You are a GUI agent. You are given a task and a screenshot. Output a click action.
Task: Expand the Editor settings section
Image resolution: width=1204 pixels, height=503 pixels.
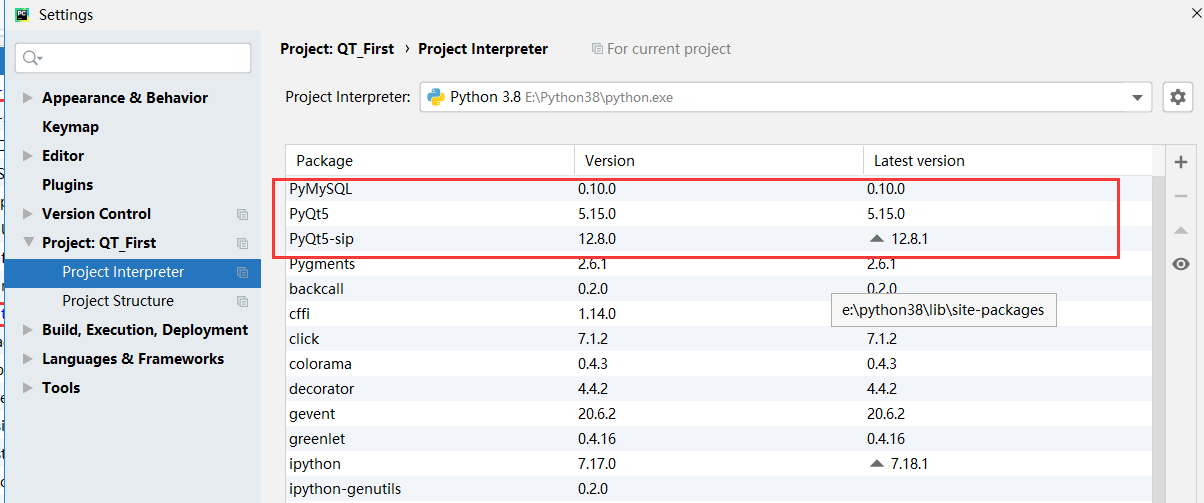27,156
